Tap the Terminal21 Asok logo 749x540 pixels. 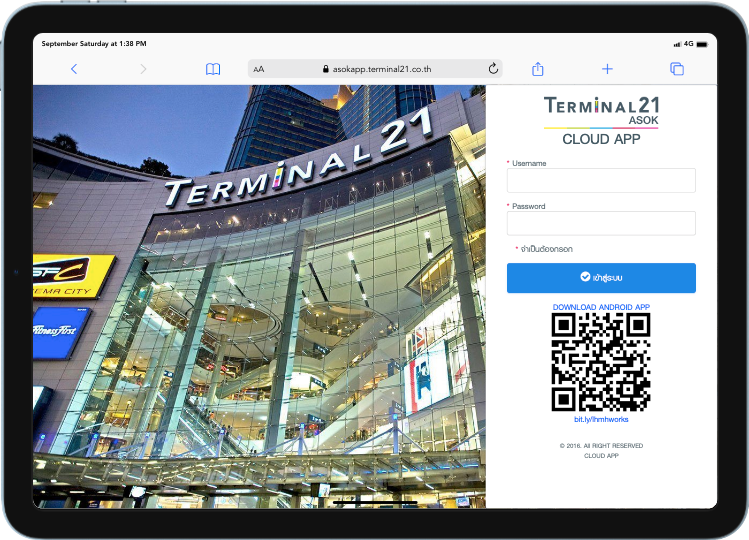point(601,112)
